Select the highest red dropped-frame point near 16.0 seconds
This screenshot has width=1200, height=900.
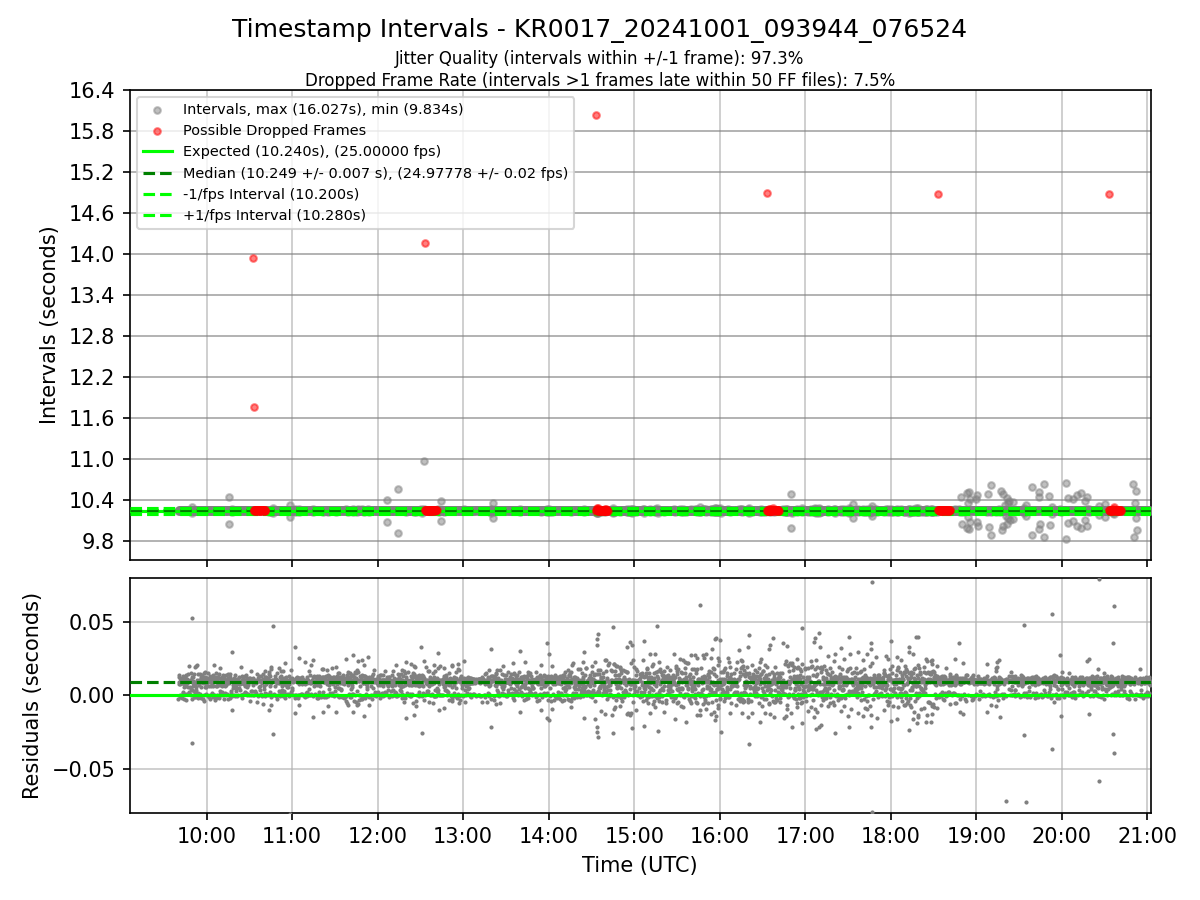tap(596, 115)
